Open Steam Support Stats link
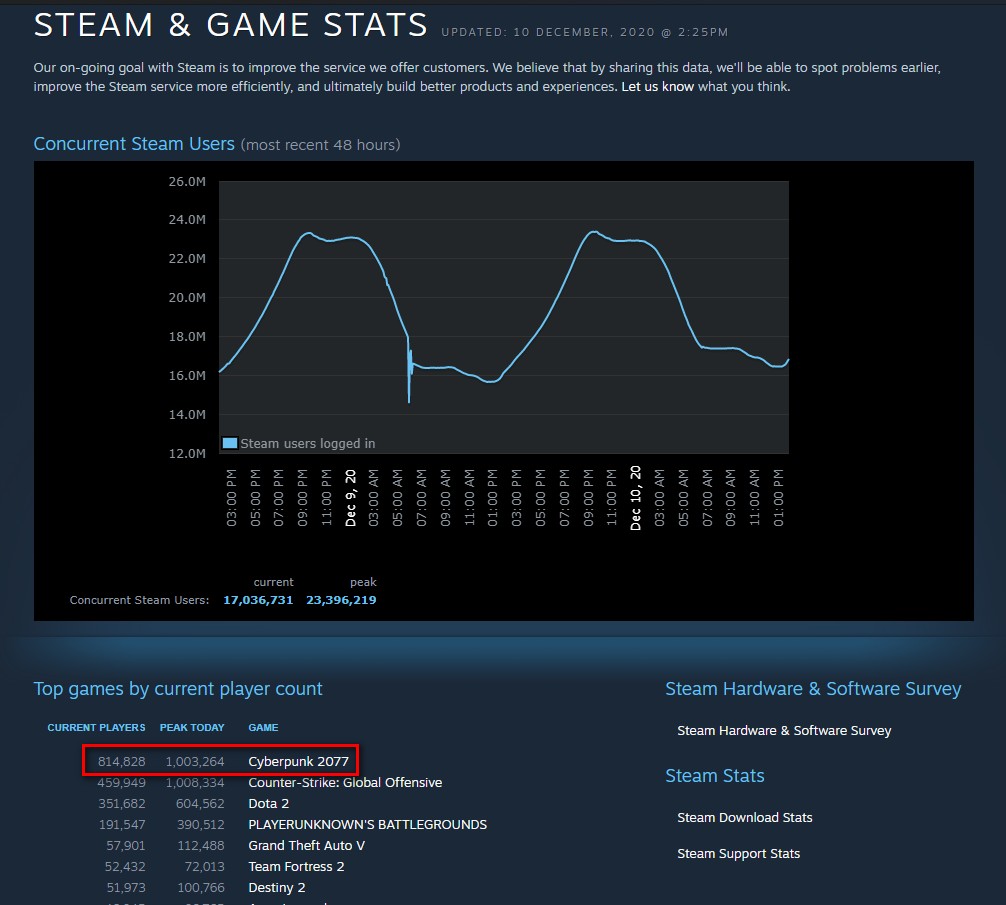Viewport: 1006px width, 905px height. coord(738,854)
